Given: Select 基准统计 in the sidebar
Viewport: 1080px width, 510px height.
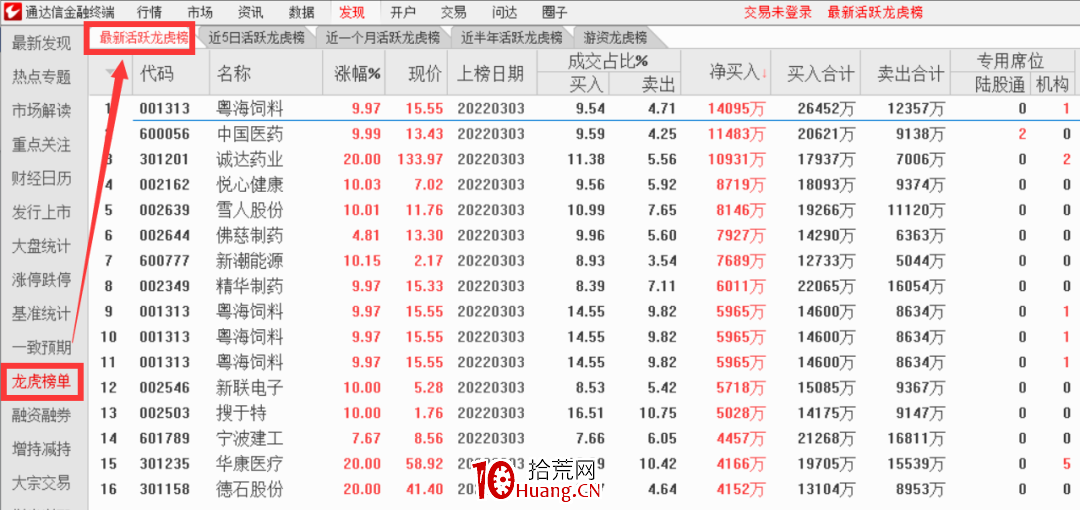Looking at the screenshot, I should tap(41, 314).
